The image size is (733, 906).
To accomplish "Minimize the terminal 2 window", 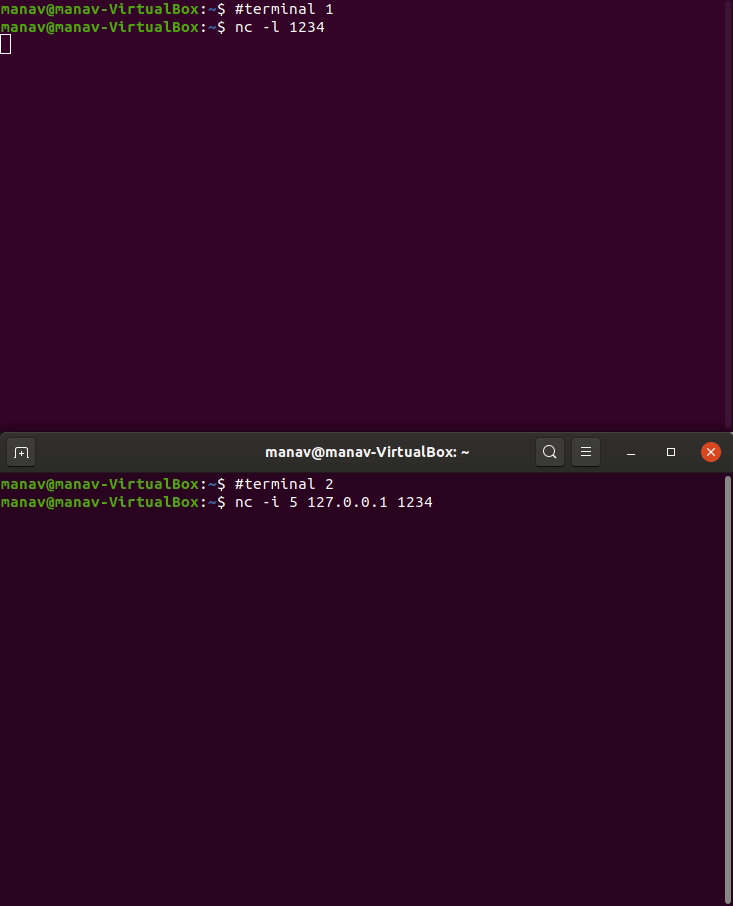I will tap(631, 452).
